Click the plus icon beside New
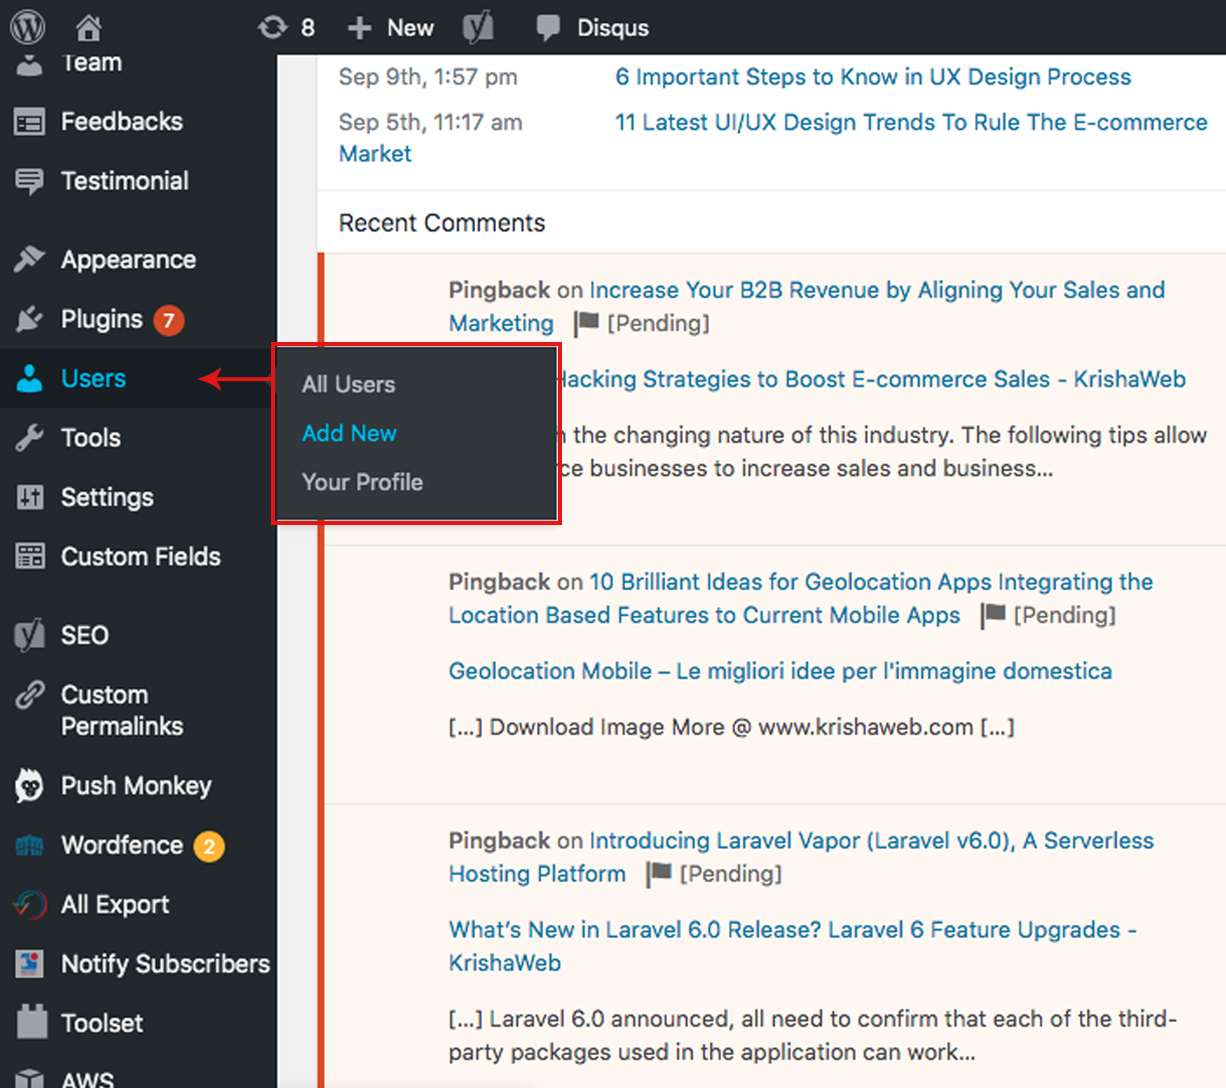 click(x=359, y=28)
